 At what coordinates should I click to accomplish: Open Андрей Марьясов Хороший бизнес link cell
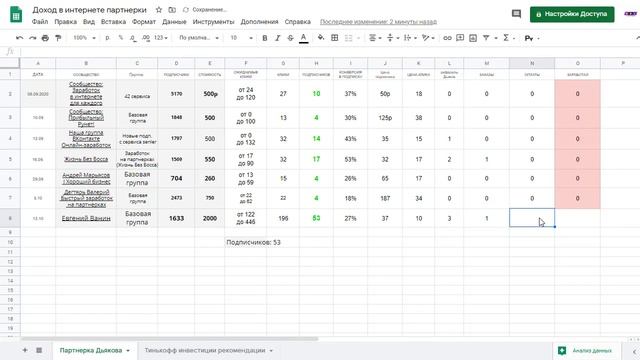click(86, 178)
